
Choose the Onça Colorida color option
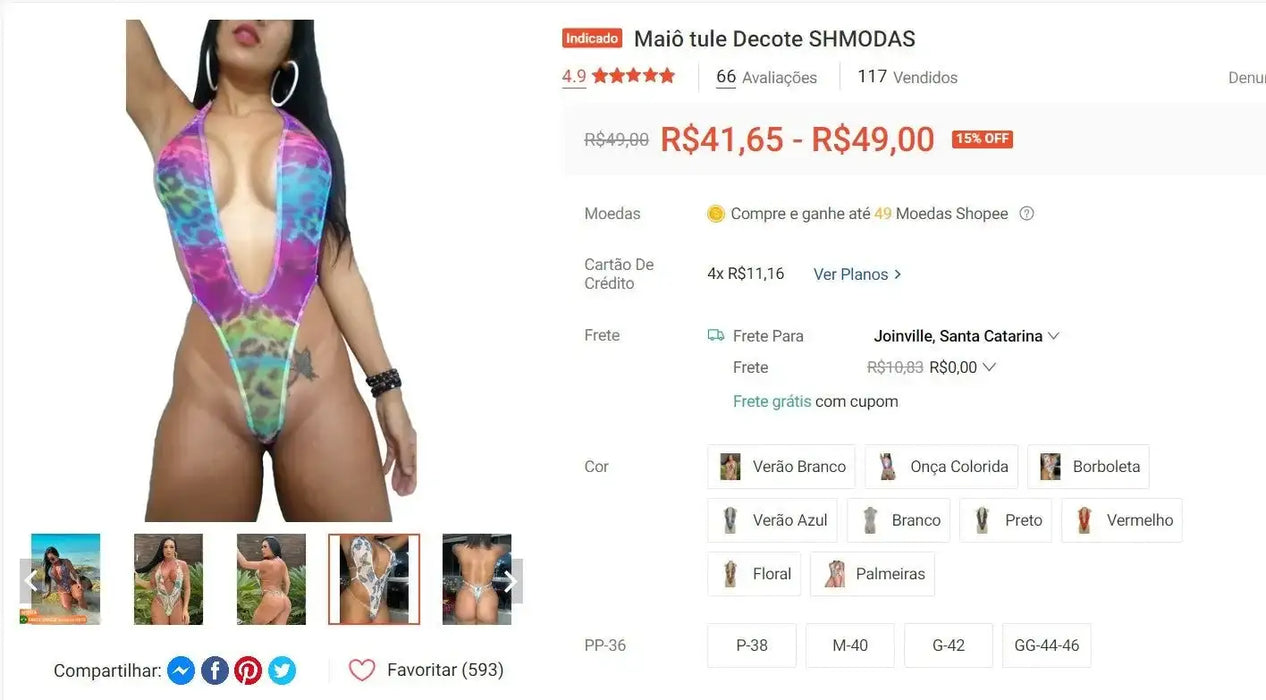(942, 466)
